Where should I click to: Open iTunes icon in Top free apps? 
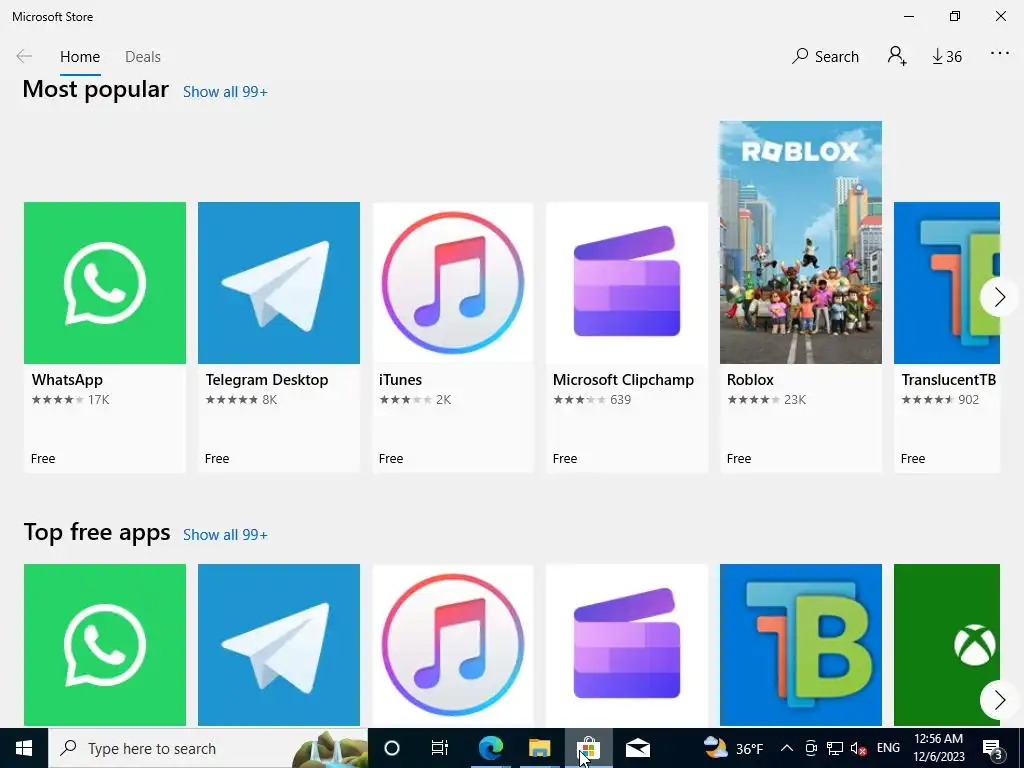tap(453, 645)
